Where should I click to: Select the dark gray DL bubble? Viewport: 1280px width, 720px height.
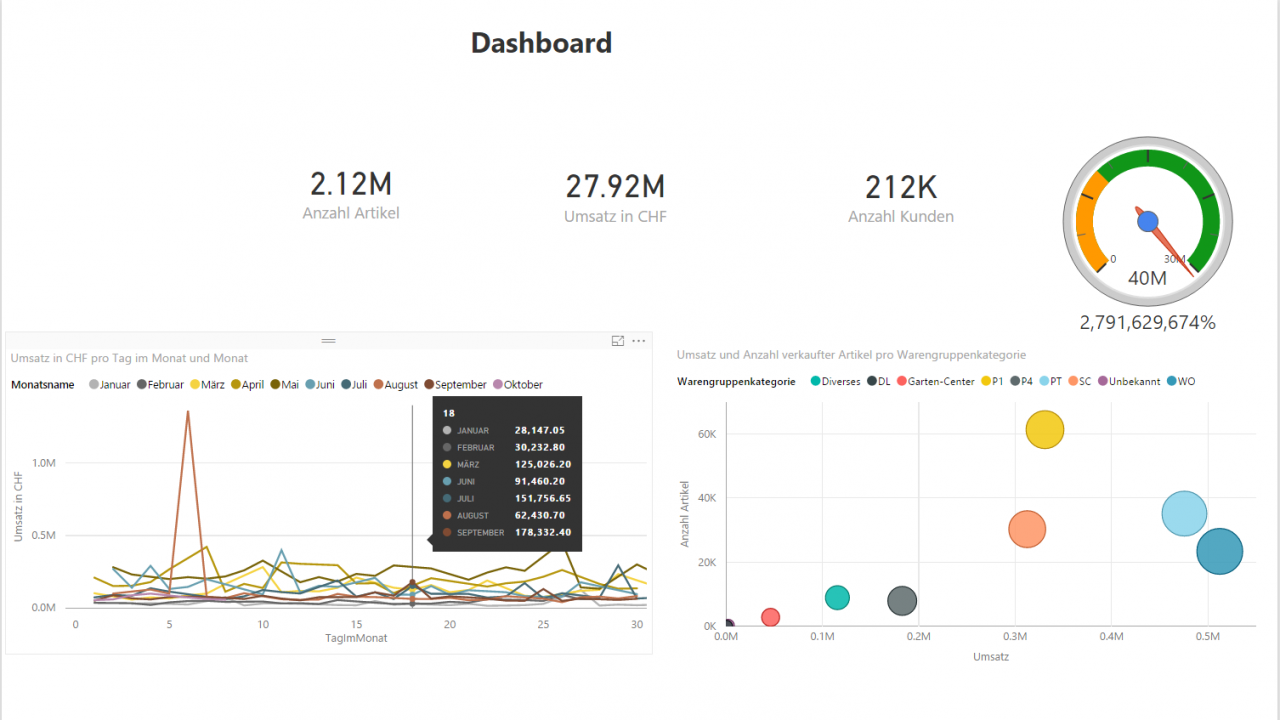point(902,601)
